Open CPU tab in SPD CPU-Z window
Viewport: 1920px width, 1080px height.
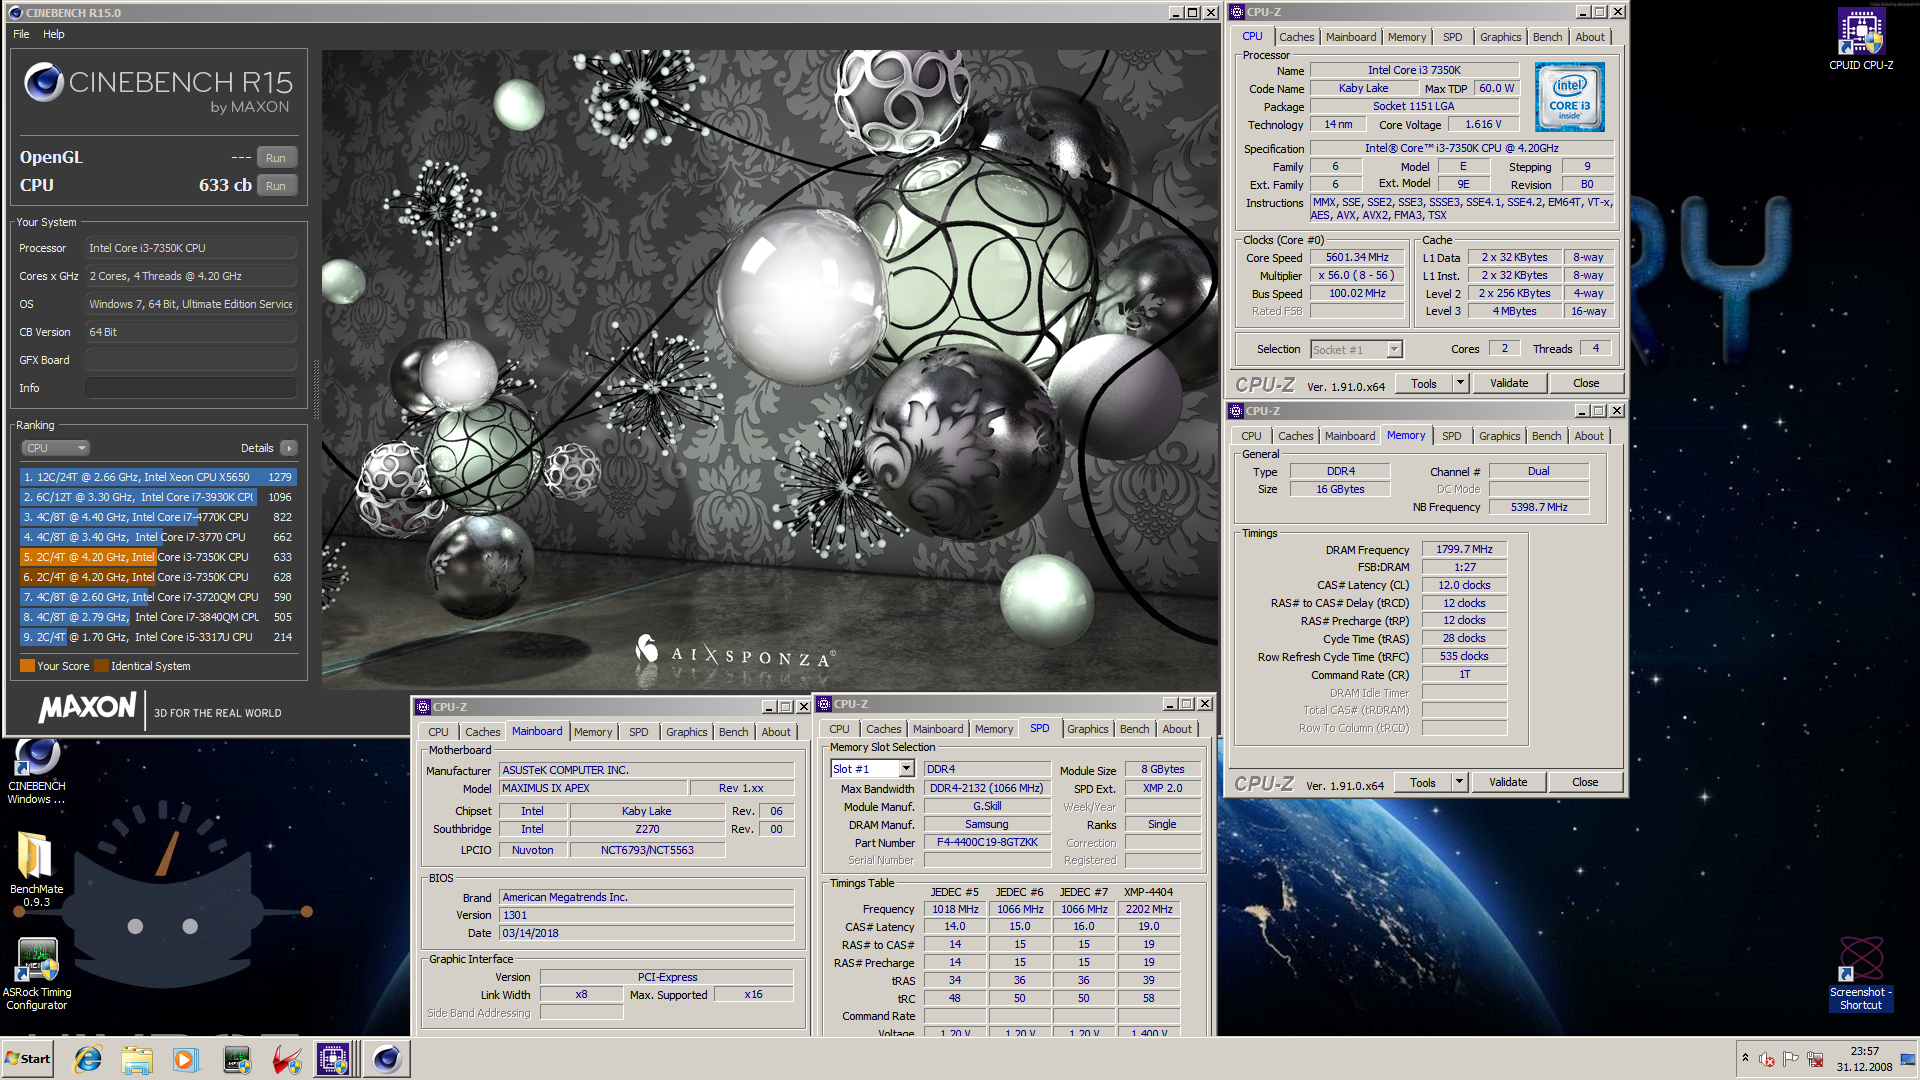pos(839,729)
